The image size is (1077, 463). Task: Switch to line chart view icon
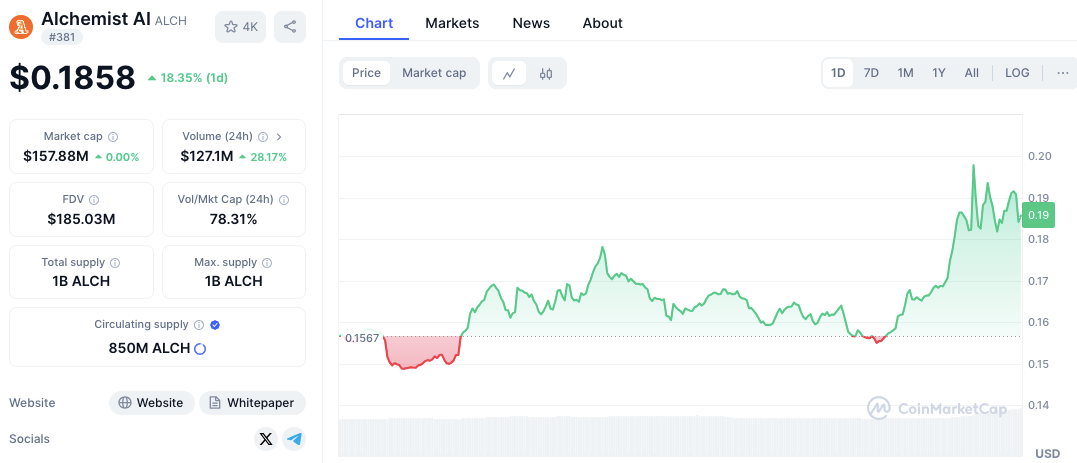pos(509,74)
